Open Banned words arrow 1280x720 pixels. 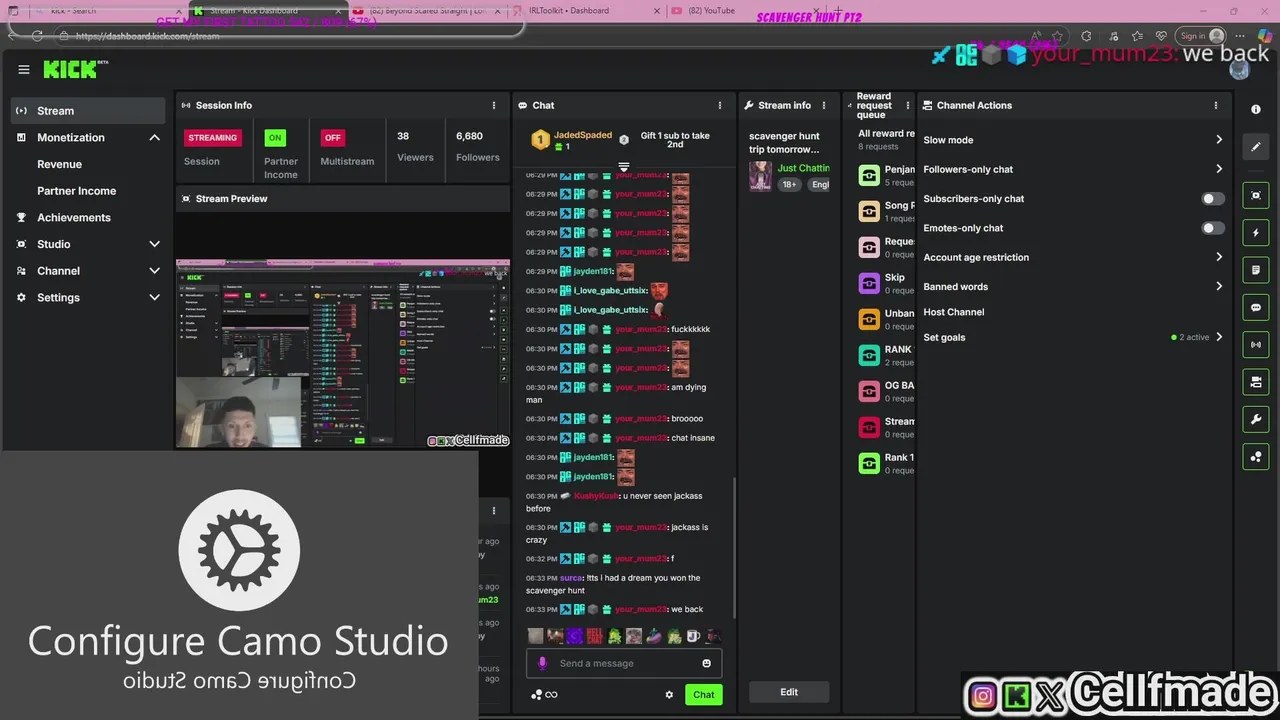[1218, 286]
